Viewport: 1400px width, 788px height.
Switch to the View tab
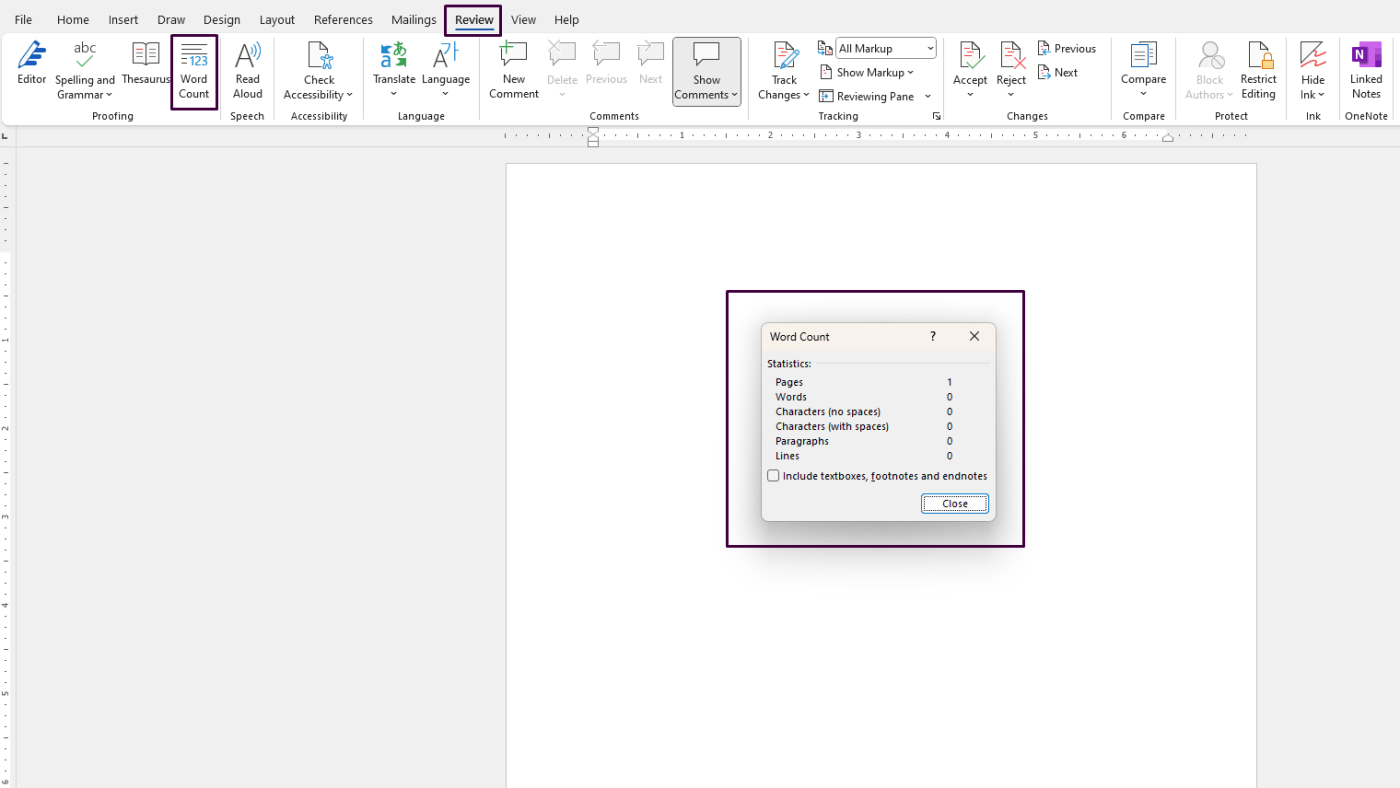click(523, 19)
